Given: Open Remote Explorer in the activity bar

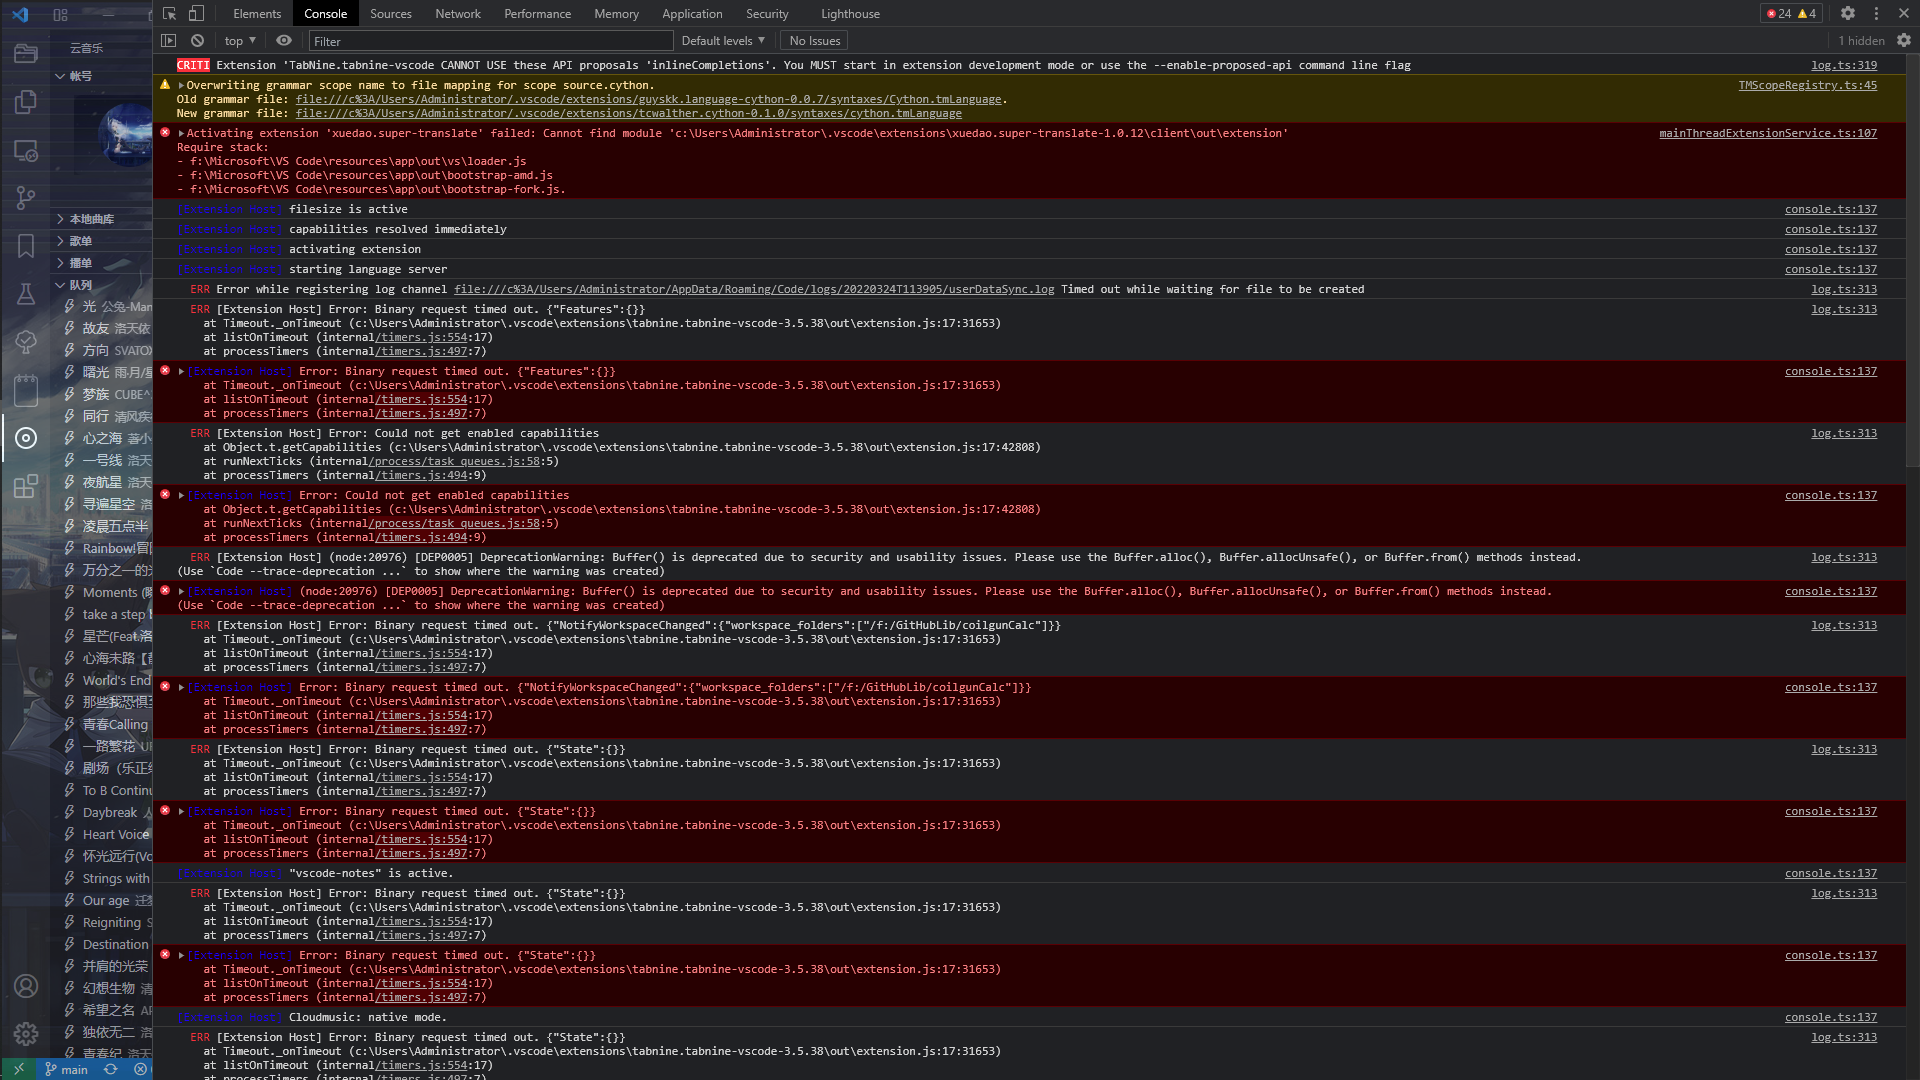Looking at the screenshot, I should click(26, 151).
